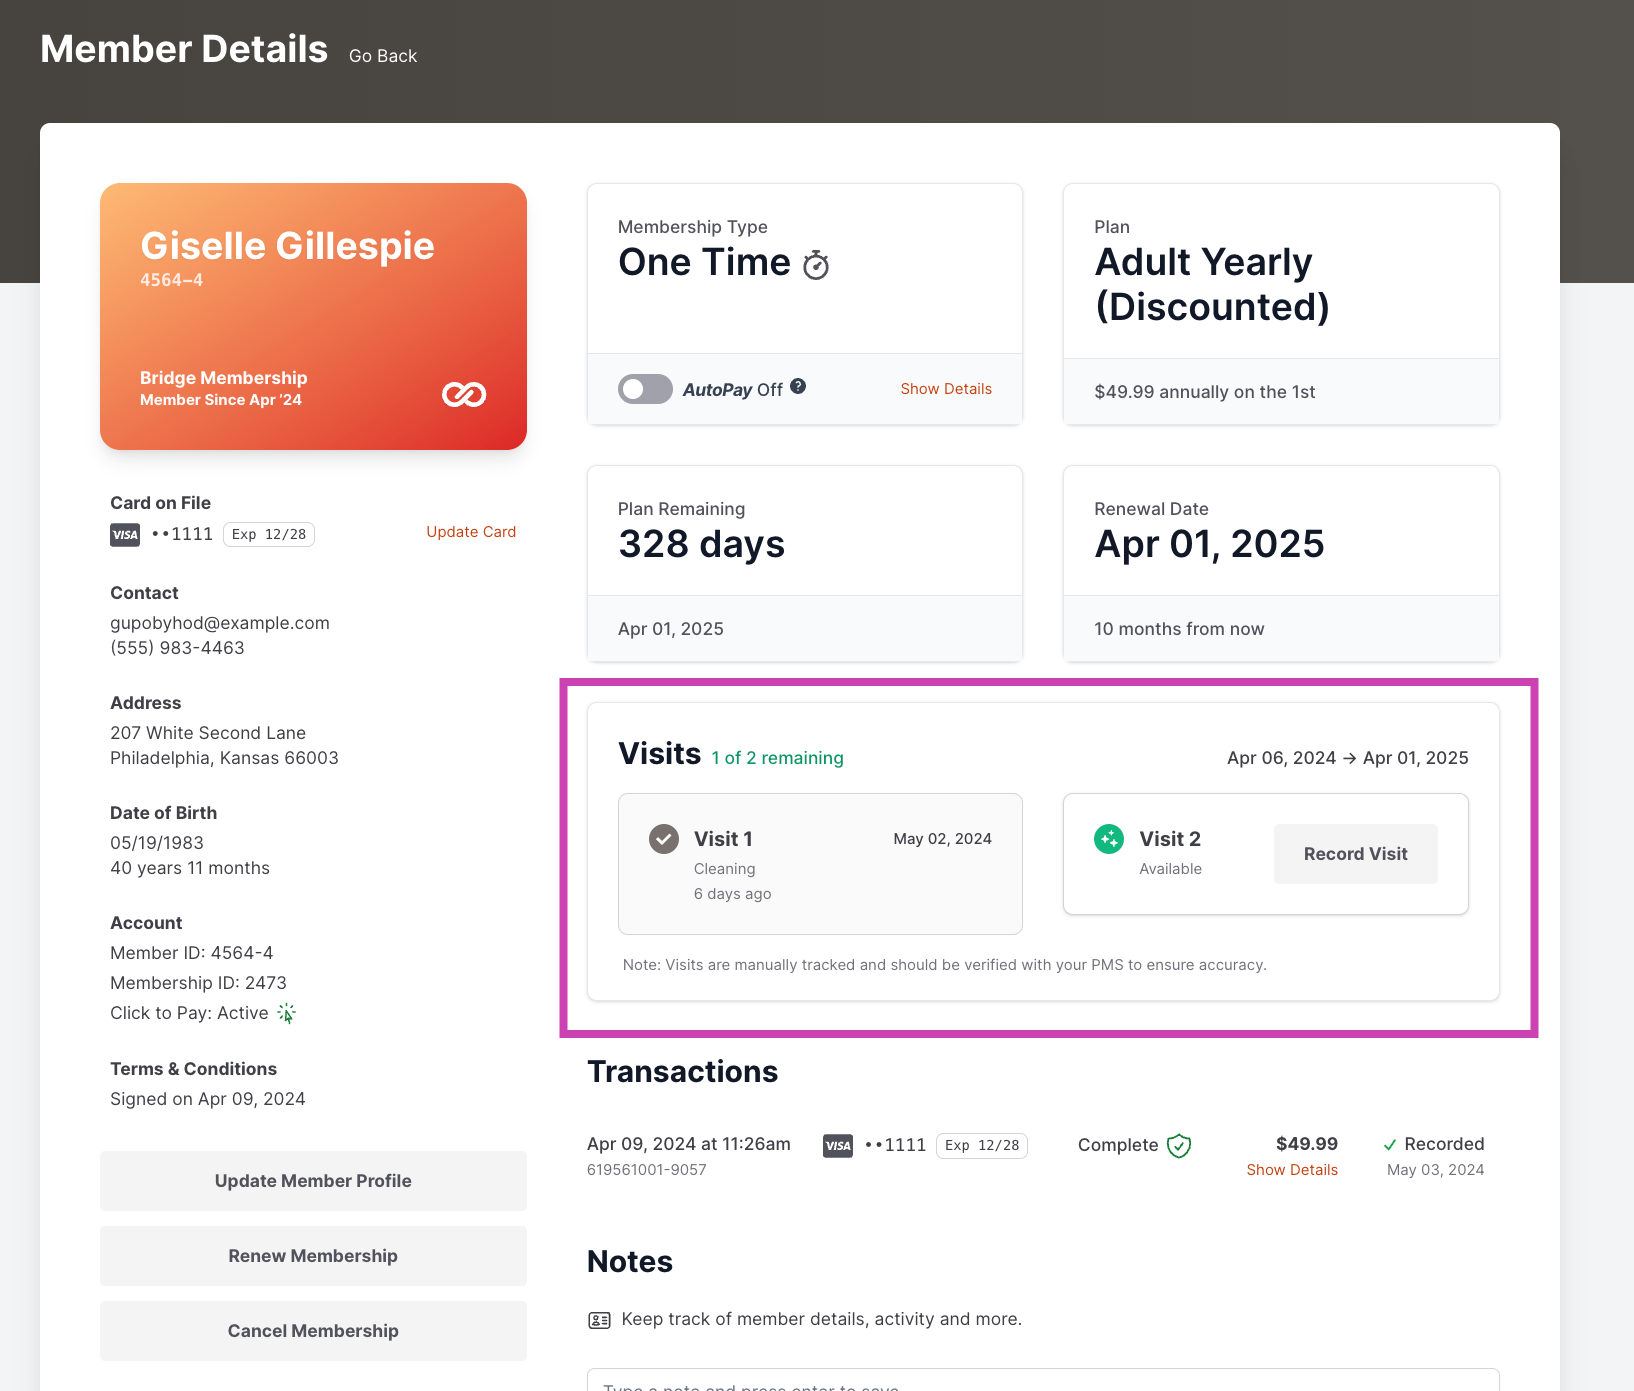Click the Member ID: 4564-4 line
Viewport: 1634px width, 1391px height.
click(x=192, y=953)
